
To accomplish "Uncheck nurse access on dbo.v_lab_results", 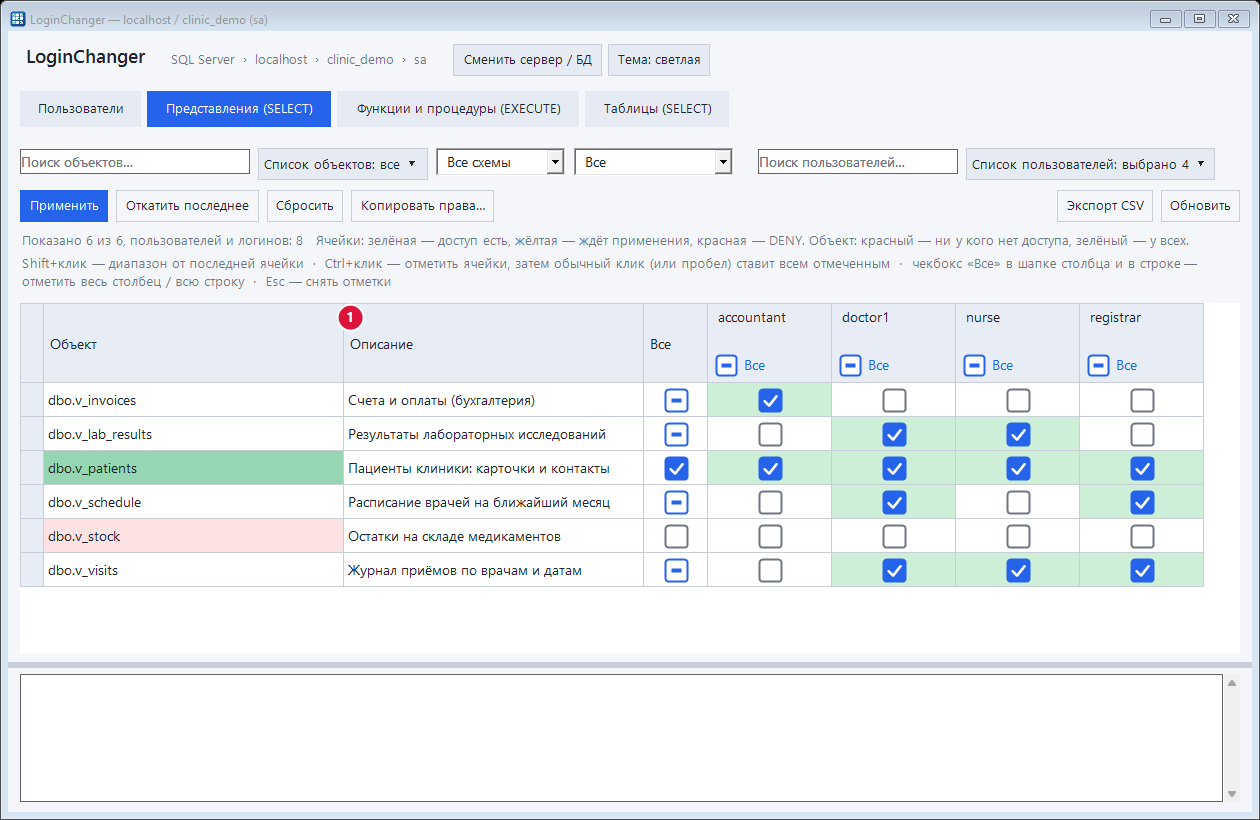I will click(1018, 435).
